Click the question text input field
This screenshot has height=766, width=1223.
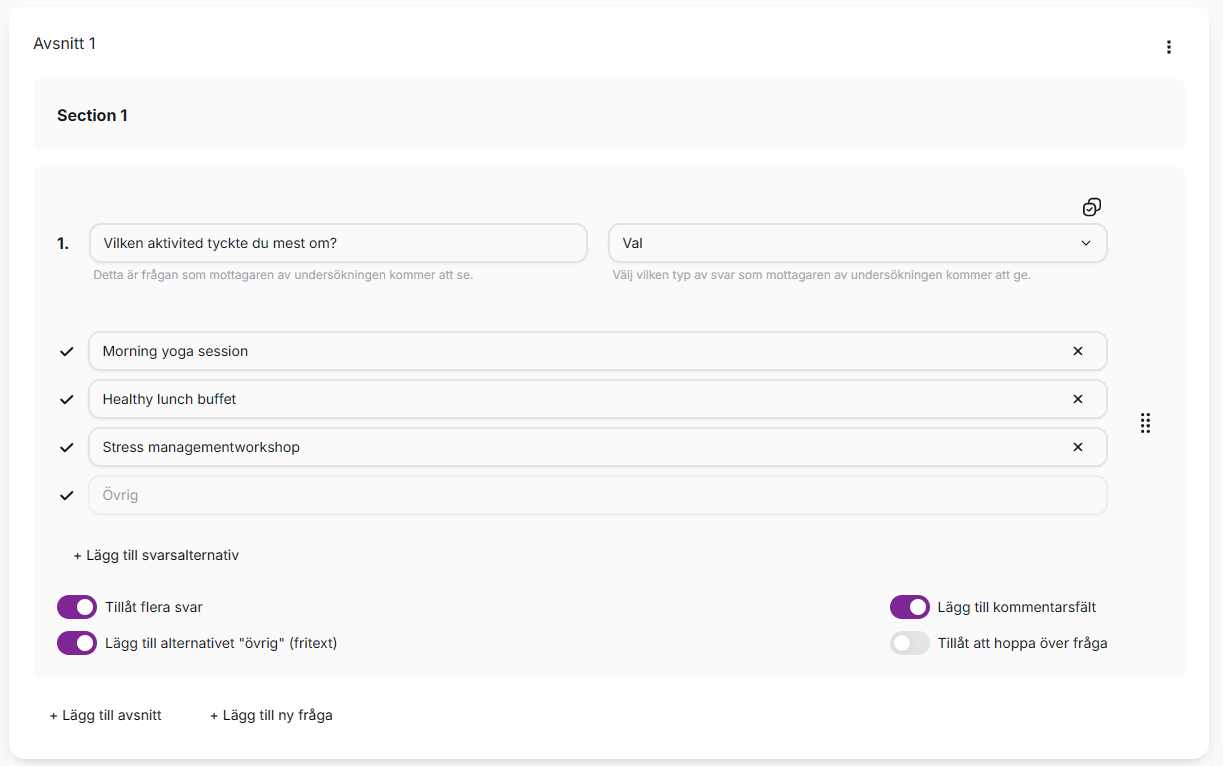338,243
